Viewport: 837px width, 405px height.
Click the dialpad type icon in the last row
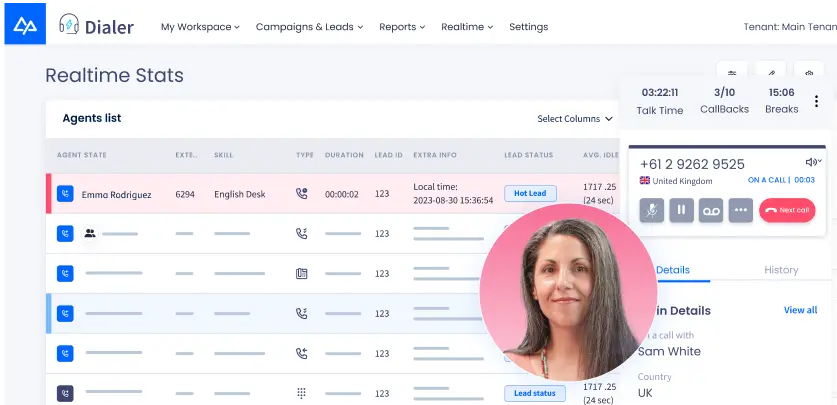[302, 393]
